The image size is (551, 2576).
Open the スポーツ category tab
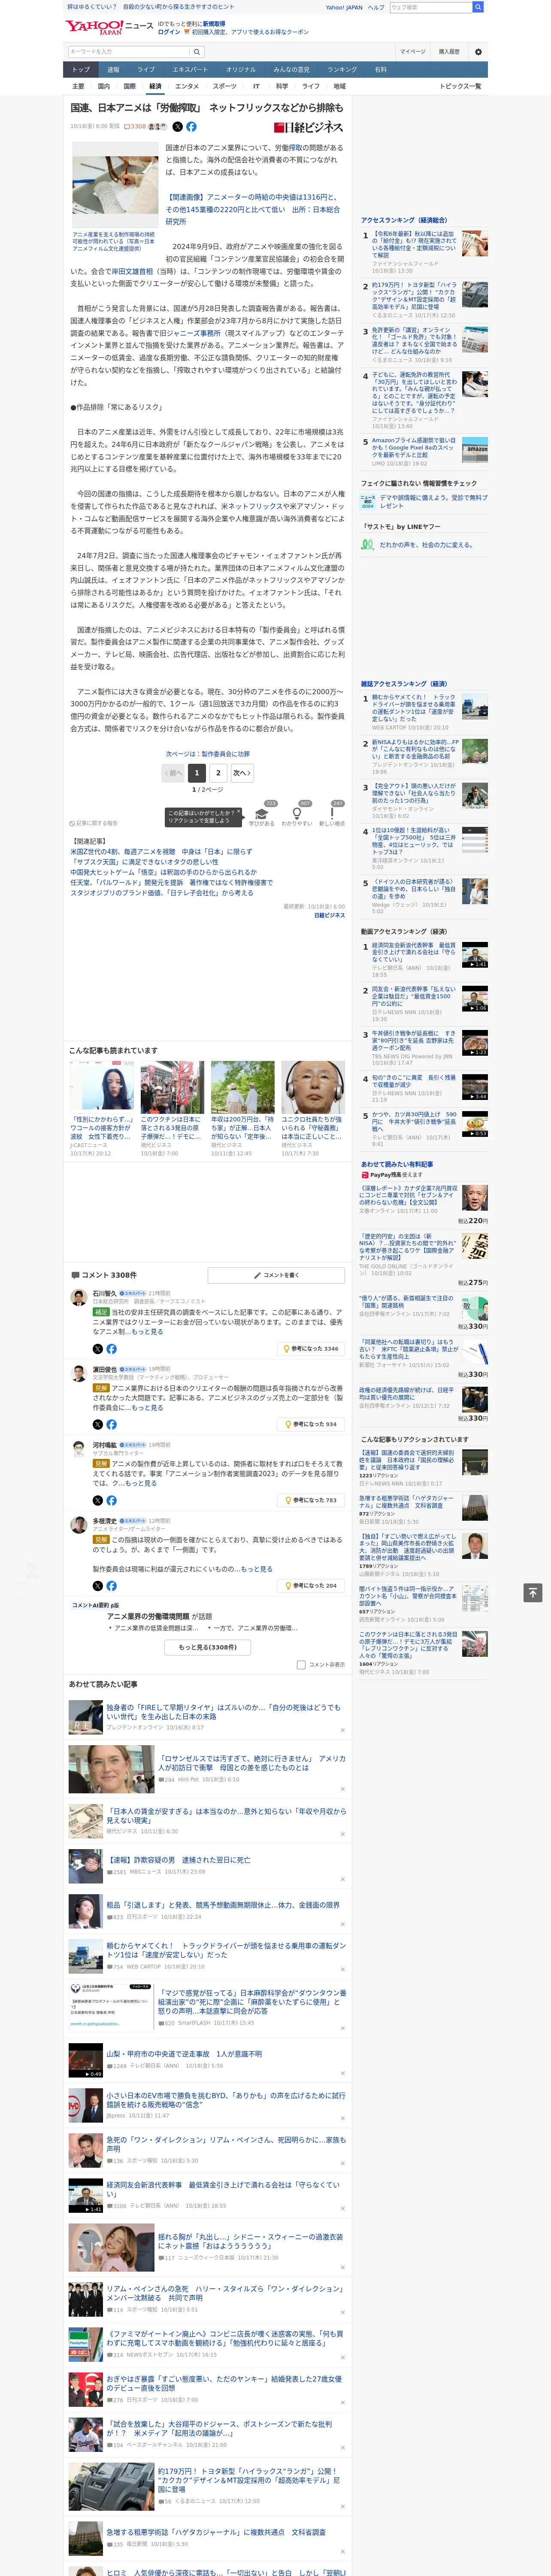click(x=225, y=86)
